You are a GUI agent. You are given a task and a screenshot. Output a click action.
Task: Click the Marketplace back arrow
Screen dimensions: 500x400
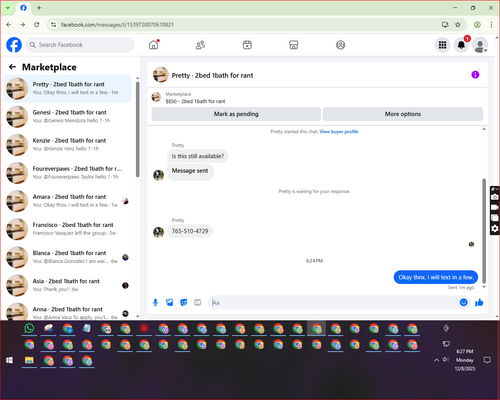pyautogui.click(x=12, y=67)
